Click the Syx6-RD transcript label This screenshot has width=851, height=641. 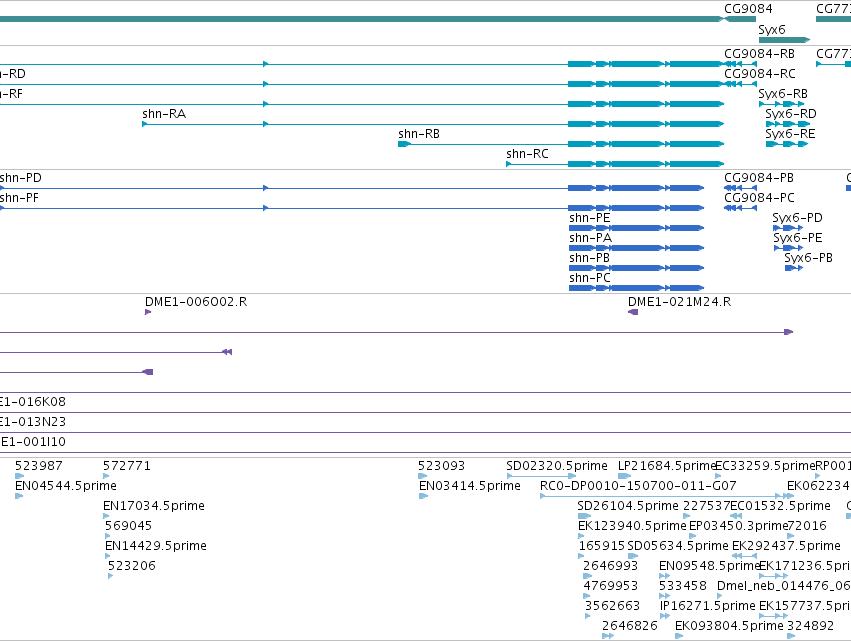pos(791,114)
